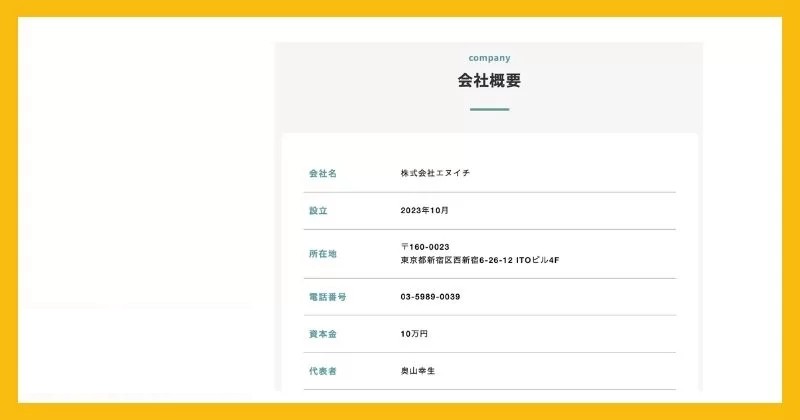Click the teal divider under 会社概要

[x=489, y=109]
